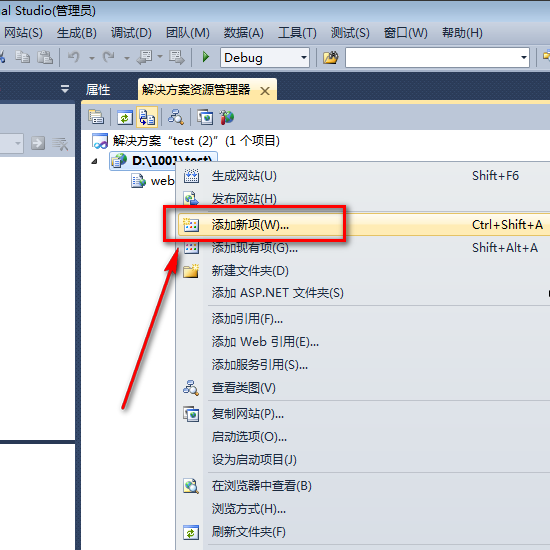Collapse the D:\1001\test project node
The image size is (550, 550).
(x=94, y=161)
